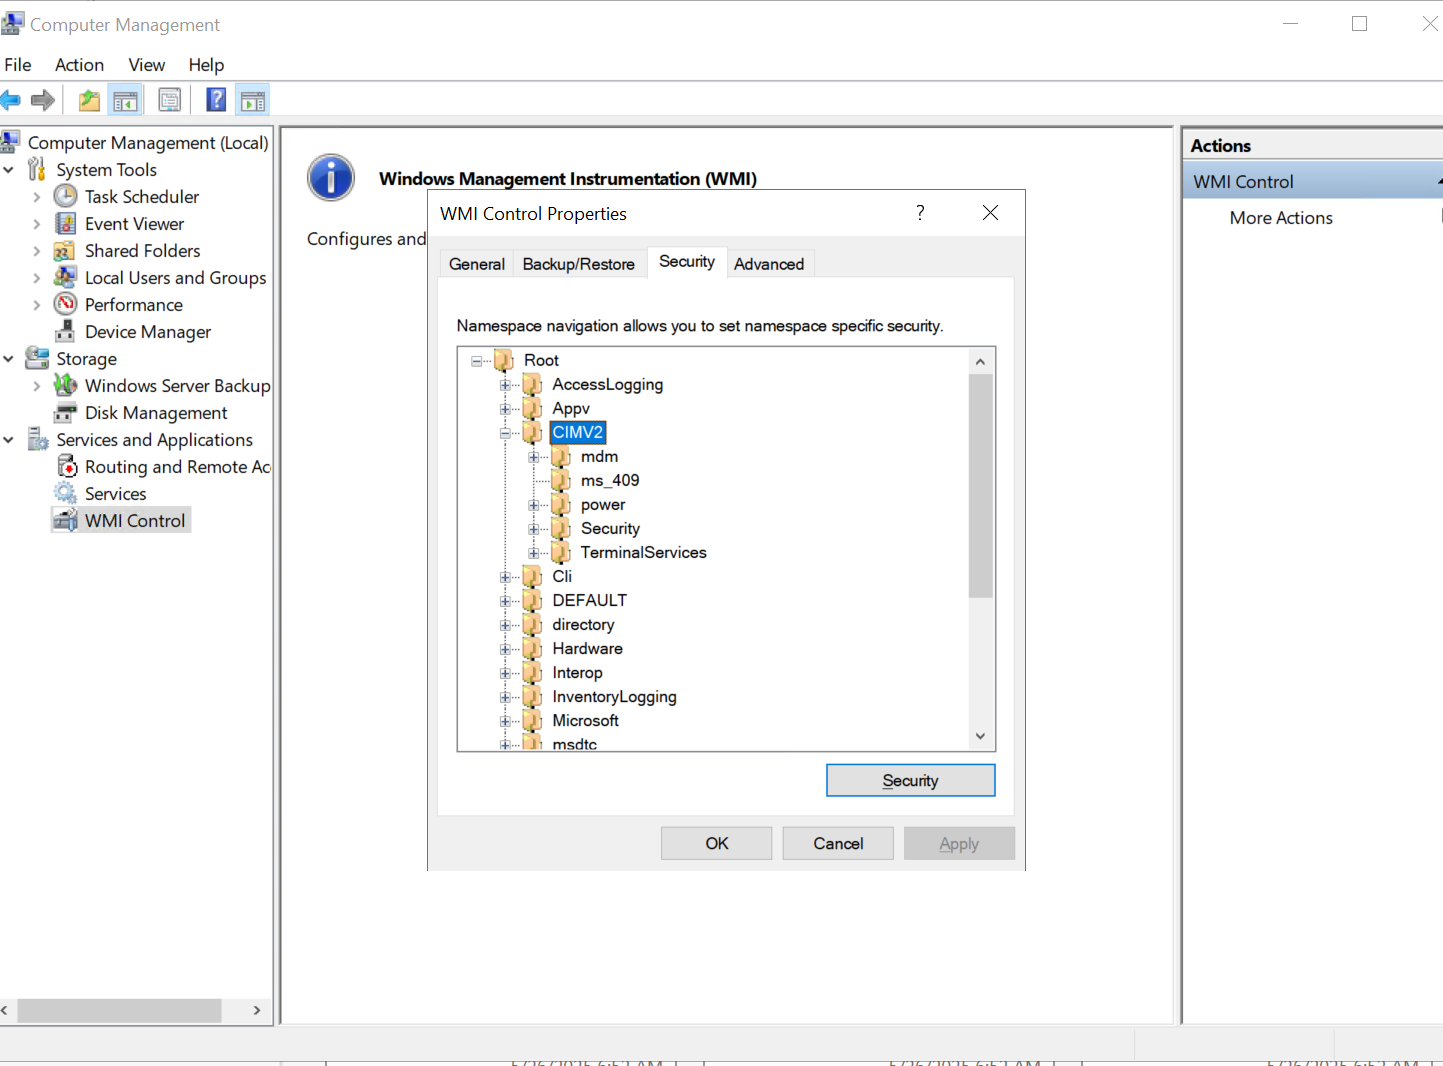The height and width of the screenshot is (1066, 1443).
Task: Open More Actions in Actions pane
Action: (x=1281, y=218)
